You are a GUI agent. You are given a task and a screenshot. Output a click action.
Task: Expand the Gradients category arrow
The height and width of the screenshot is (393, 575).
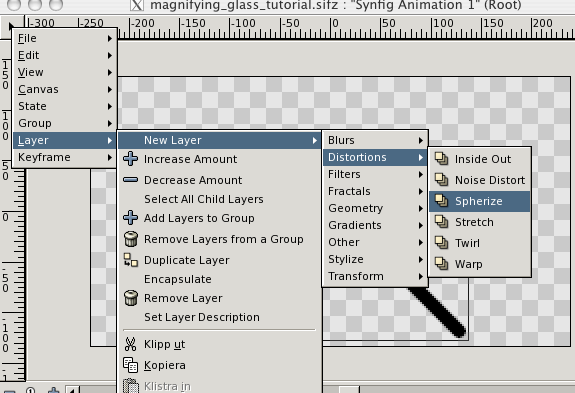click(x=421, y=225)
